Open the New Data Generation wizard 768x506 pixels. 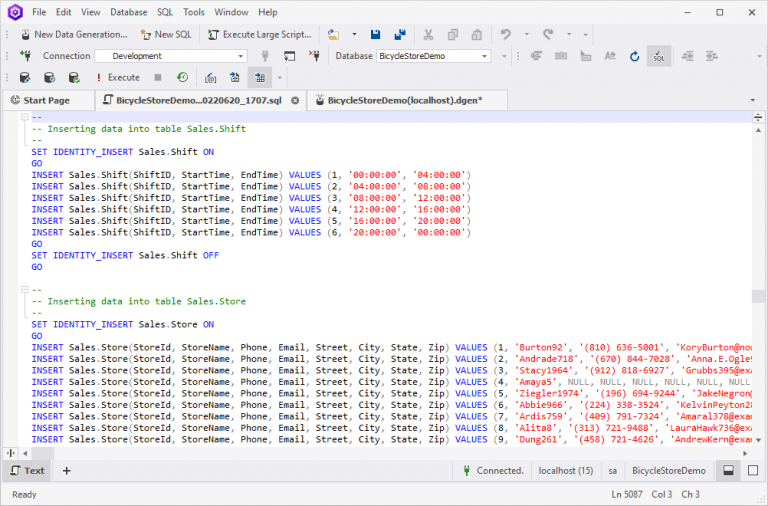(74, 34)
